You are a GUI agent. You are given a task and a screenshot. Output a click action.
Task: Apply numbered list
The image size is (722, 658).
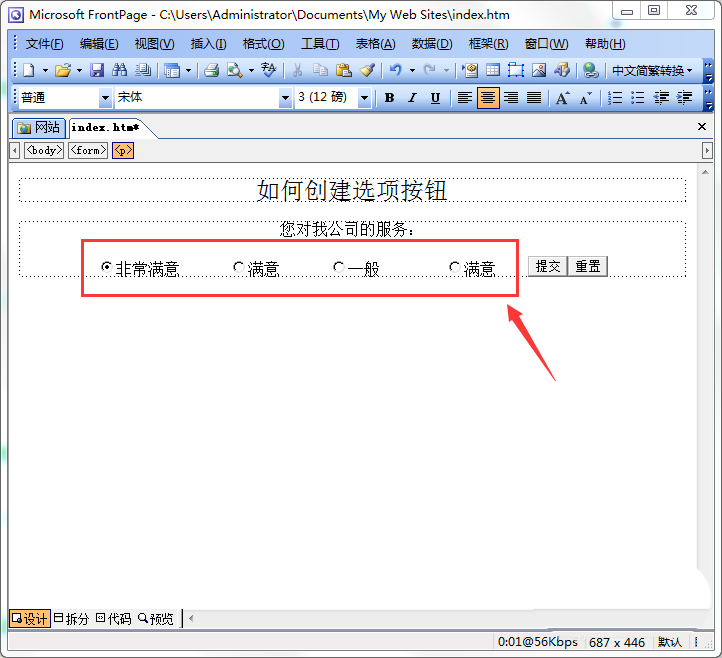pos(615,98)
